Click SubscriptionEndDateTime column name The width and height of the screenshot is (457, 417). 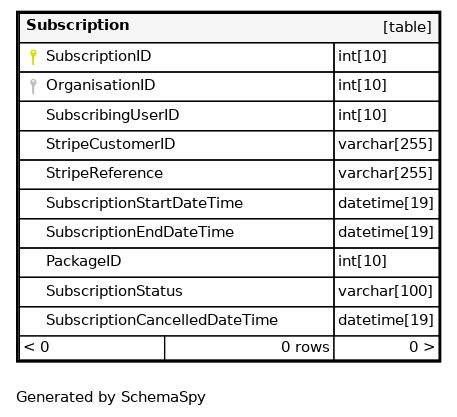pyautogui.click(x=140, y=232)
